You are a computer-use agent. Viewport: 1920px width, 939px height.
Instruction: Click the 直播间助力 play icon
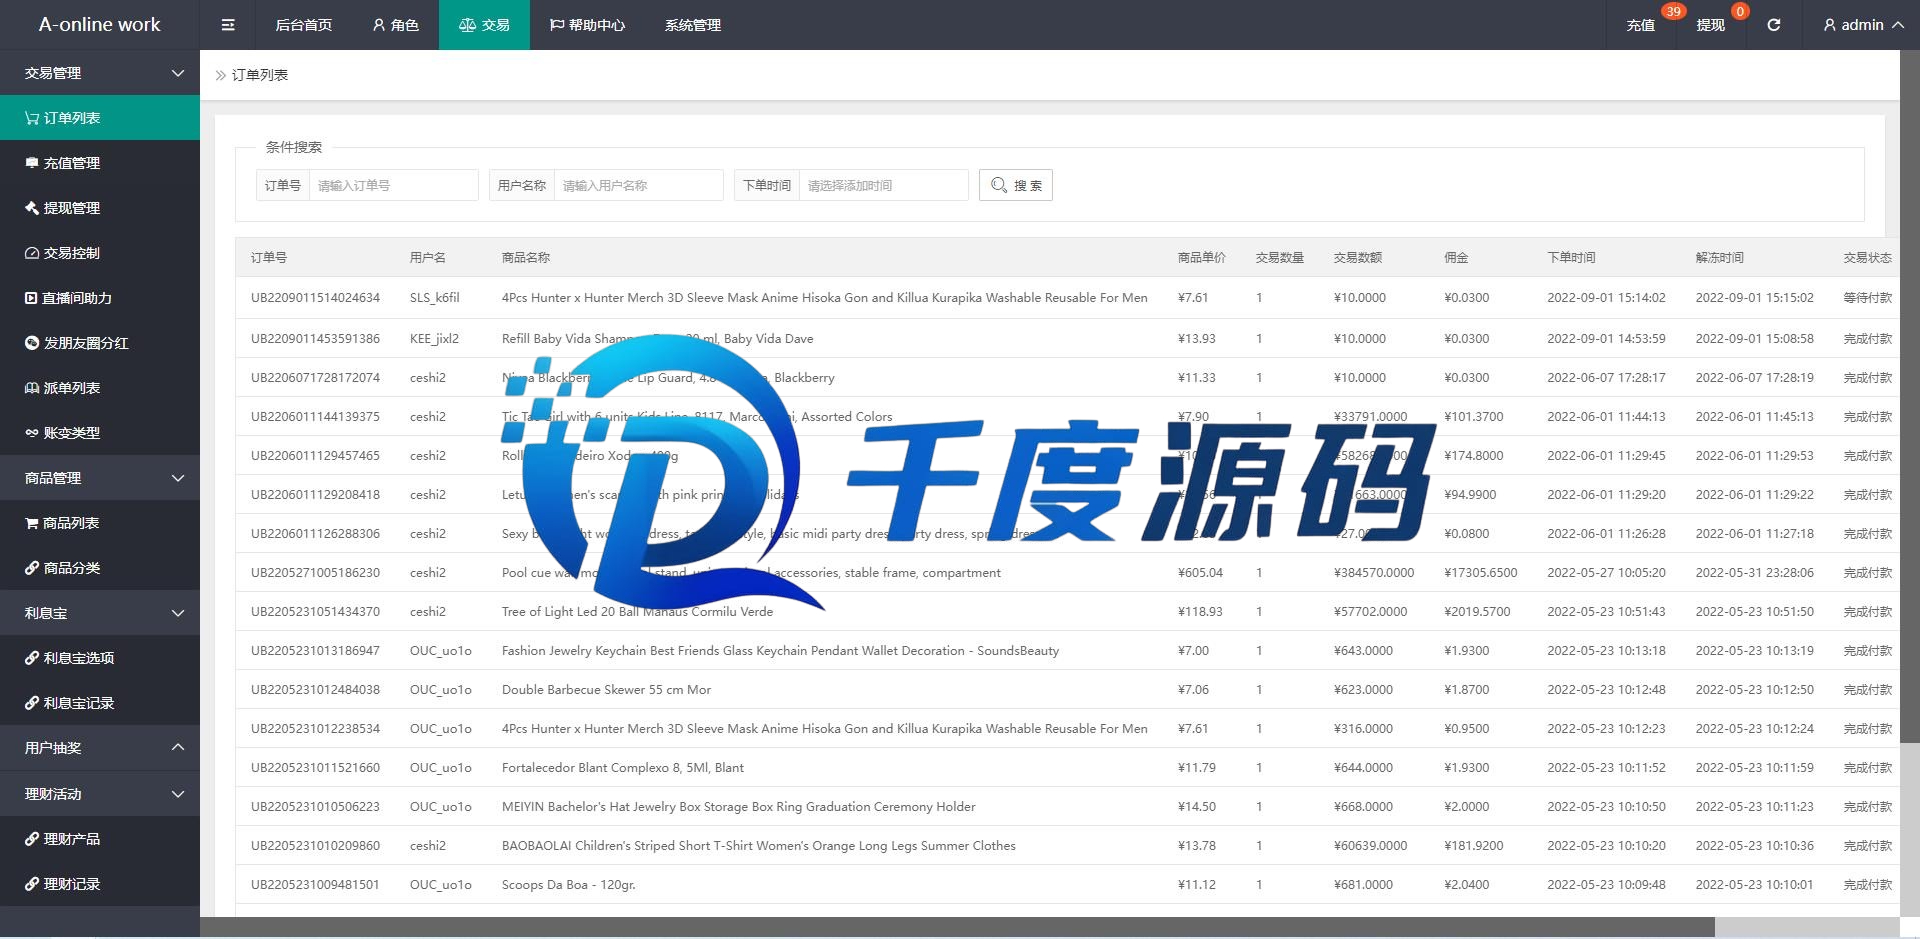[31, 298]
